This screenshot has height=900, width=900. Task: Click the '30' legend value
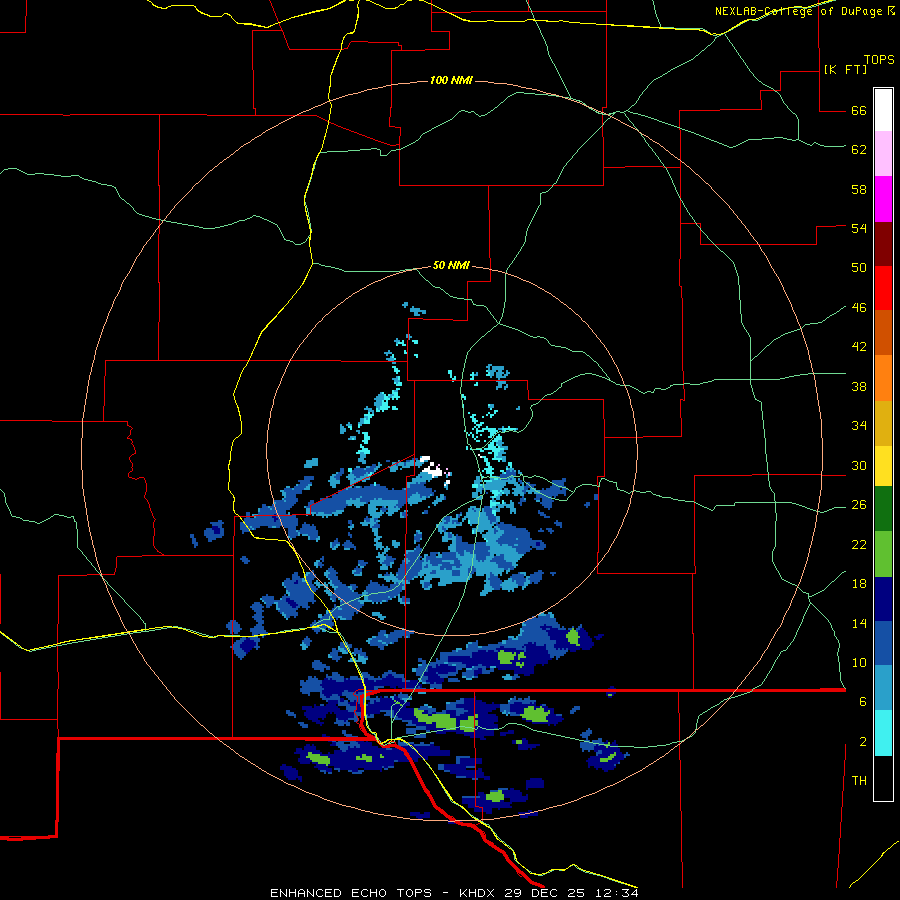pos(859,465)
